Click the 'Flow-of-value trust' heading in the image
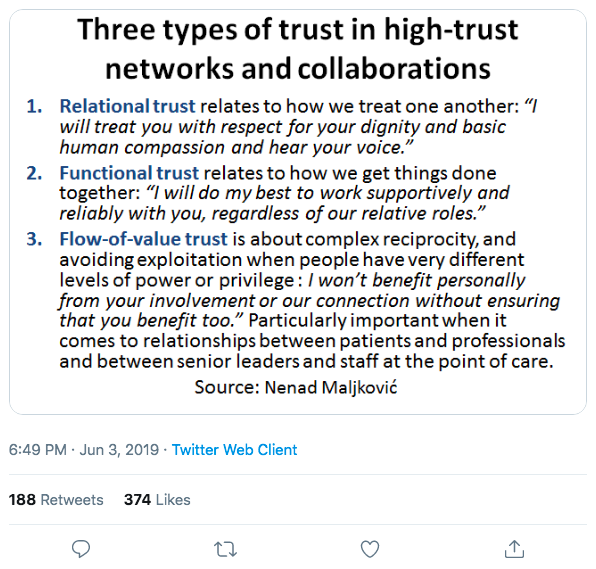The width and height of the screenshot is (596, 569). pos(144,239)
